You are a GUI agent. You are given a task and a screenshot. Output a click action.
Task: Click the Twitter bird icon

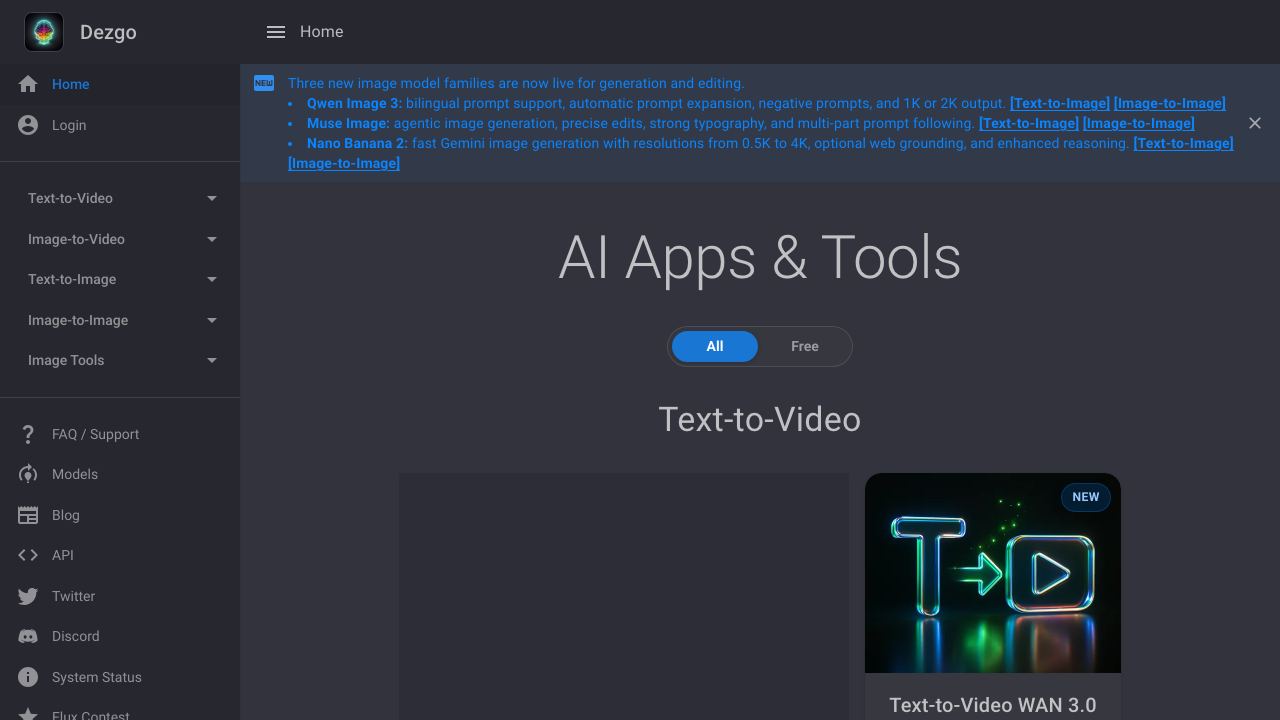[x=28, y=596]
